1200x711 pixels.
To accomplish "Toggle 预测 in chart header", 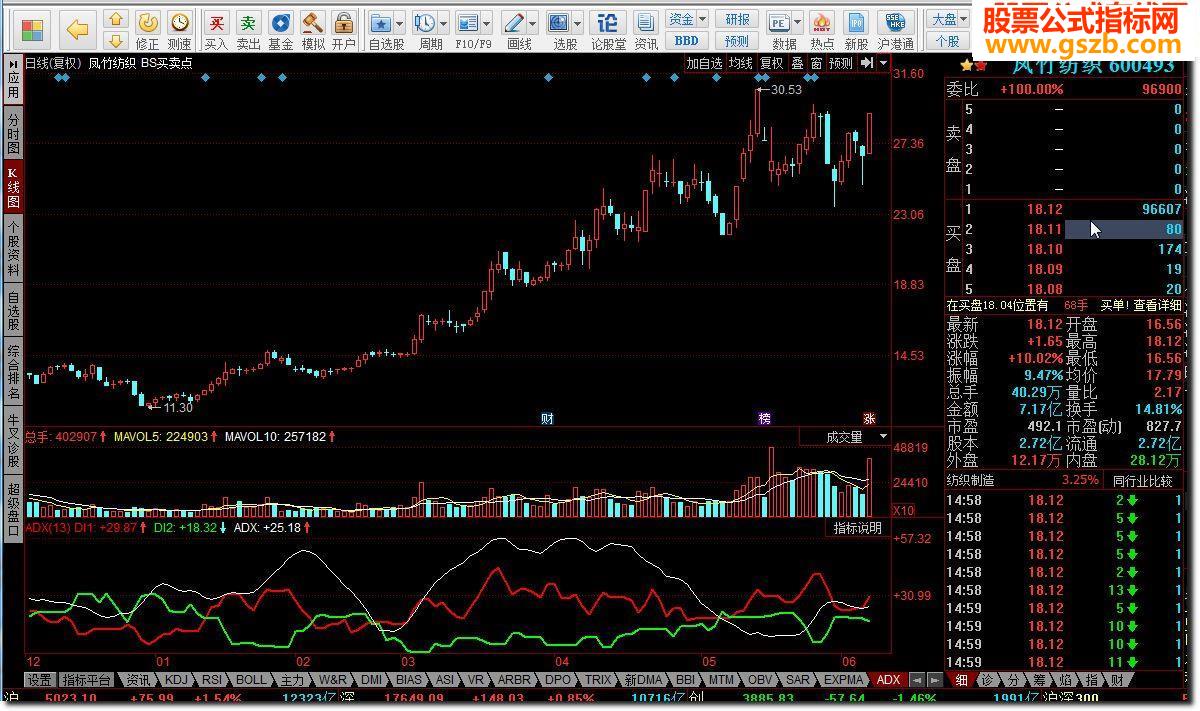I will 841,63.
